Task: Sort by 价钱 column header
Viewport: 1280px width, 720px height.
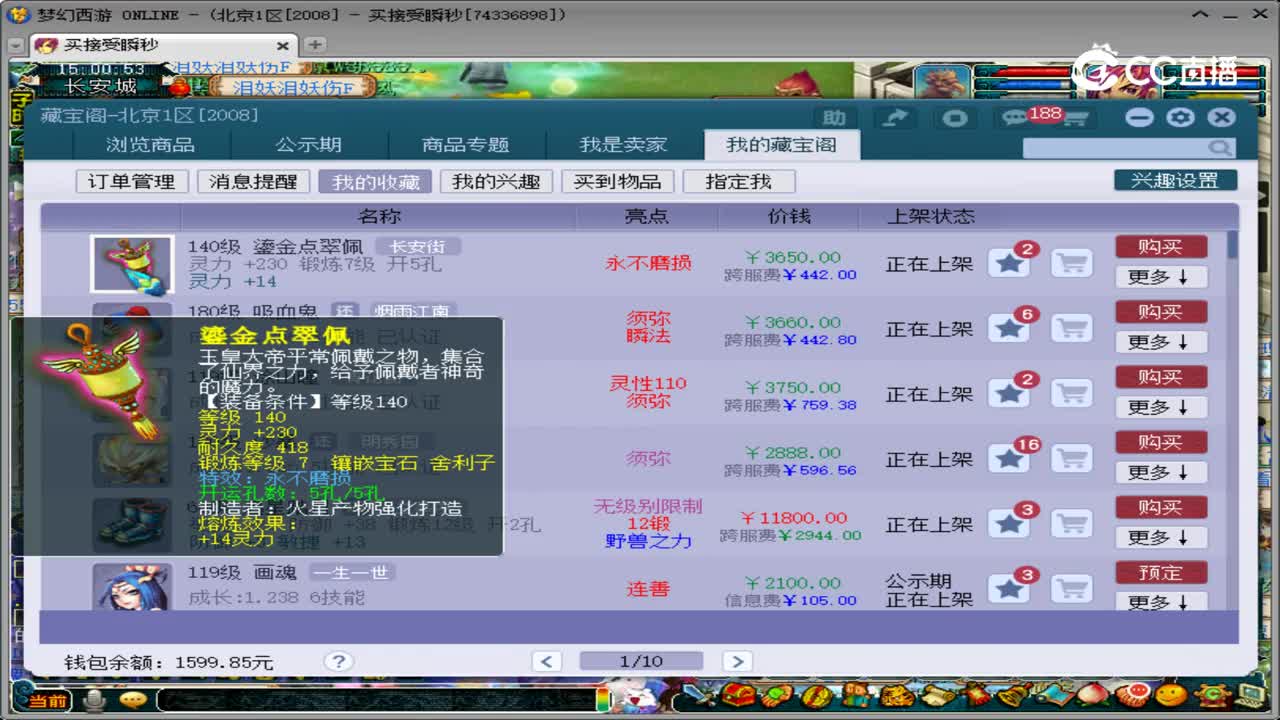Action: (789, 216)
